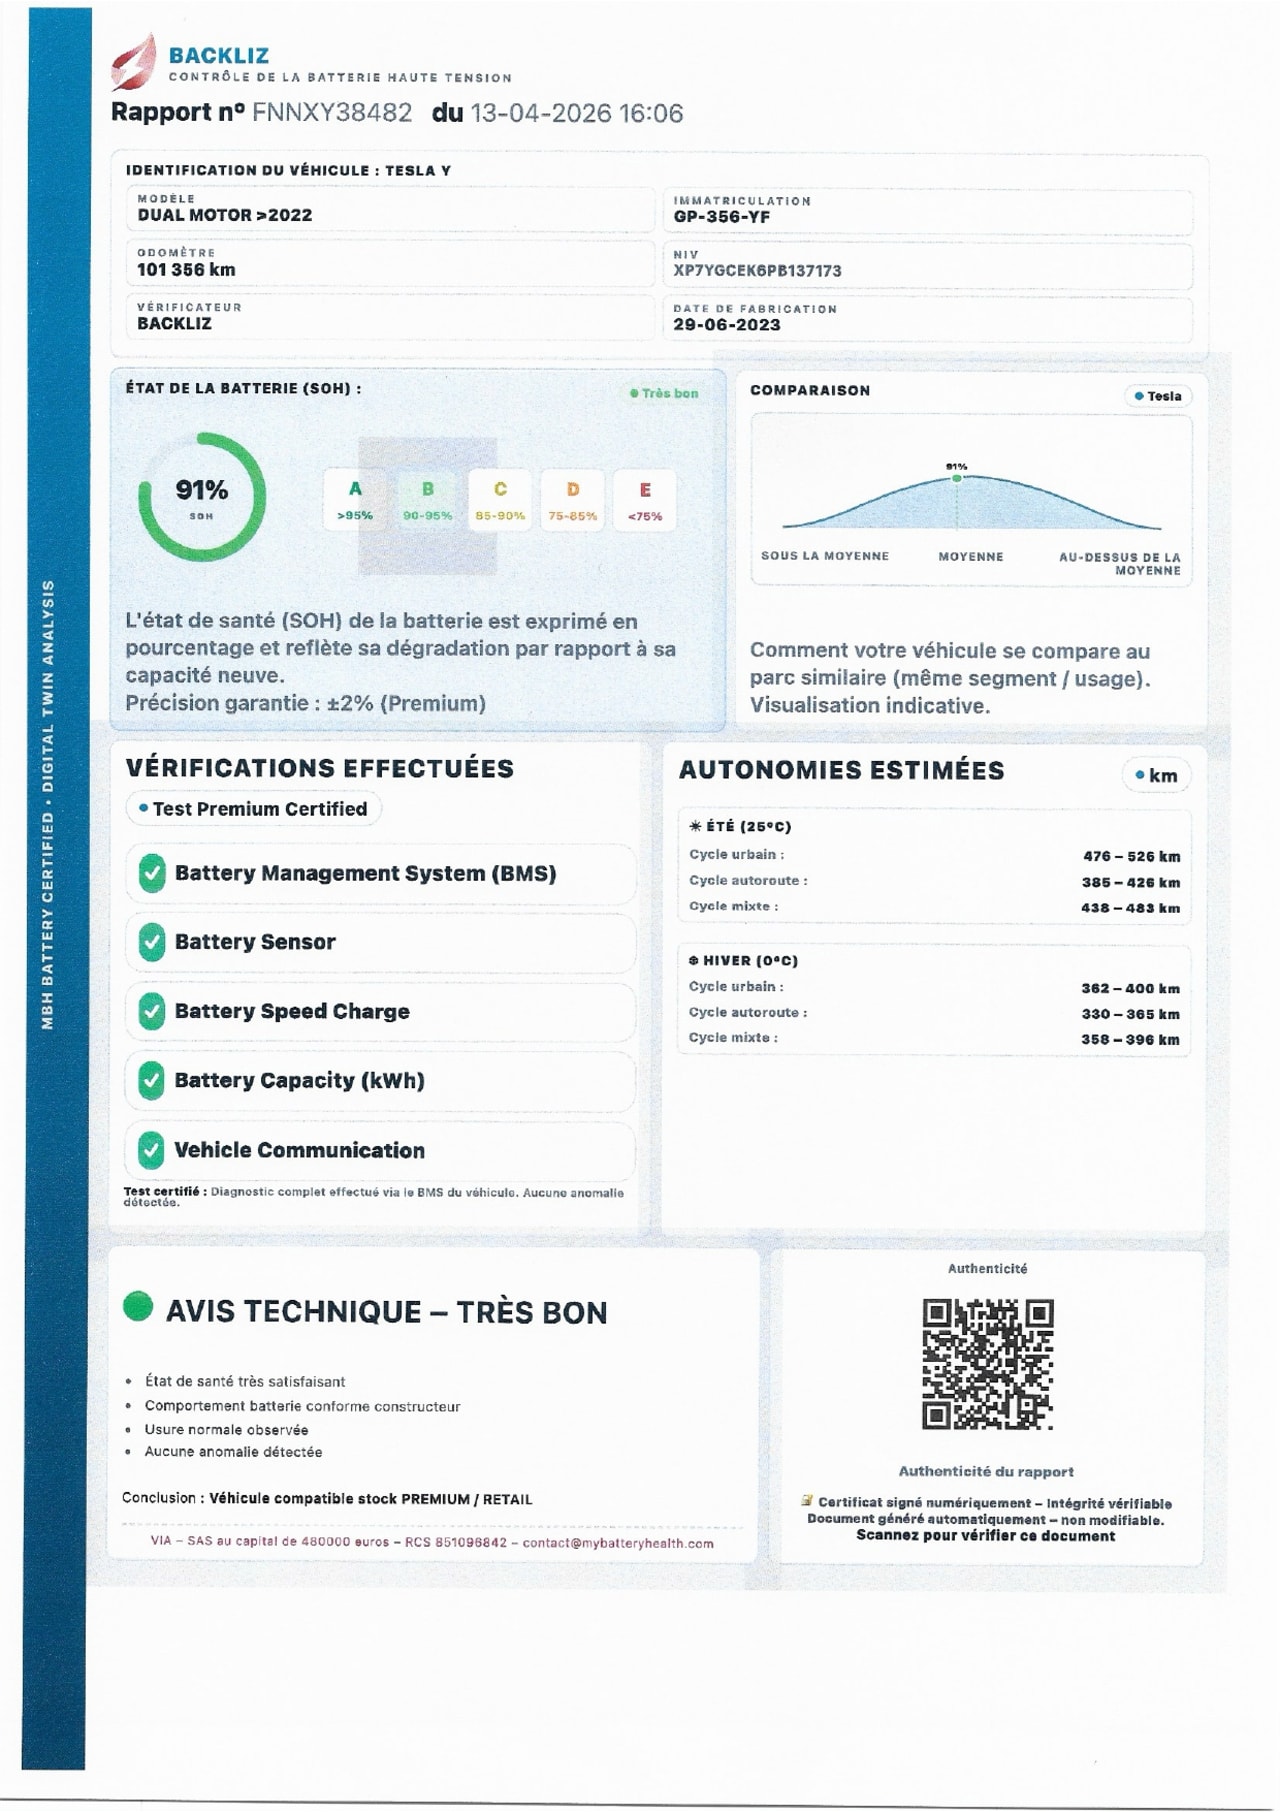Click the green check beside Vehicle Communication

[x=152, y=1150]
